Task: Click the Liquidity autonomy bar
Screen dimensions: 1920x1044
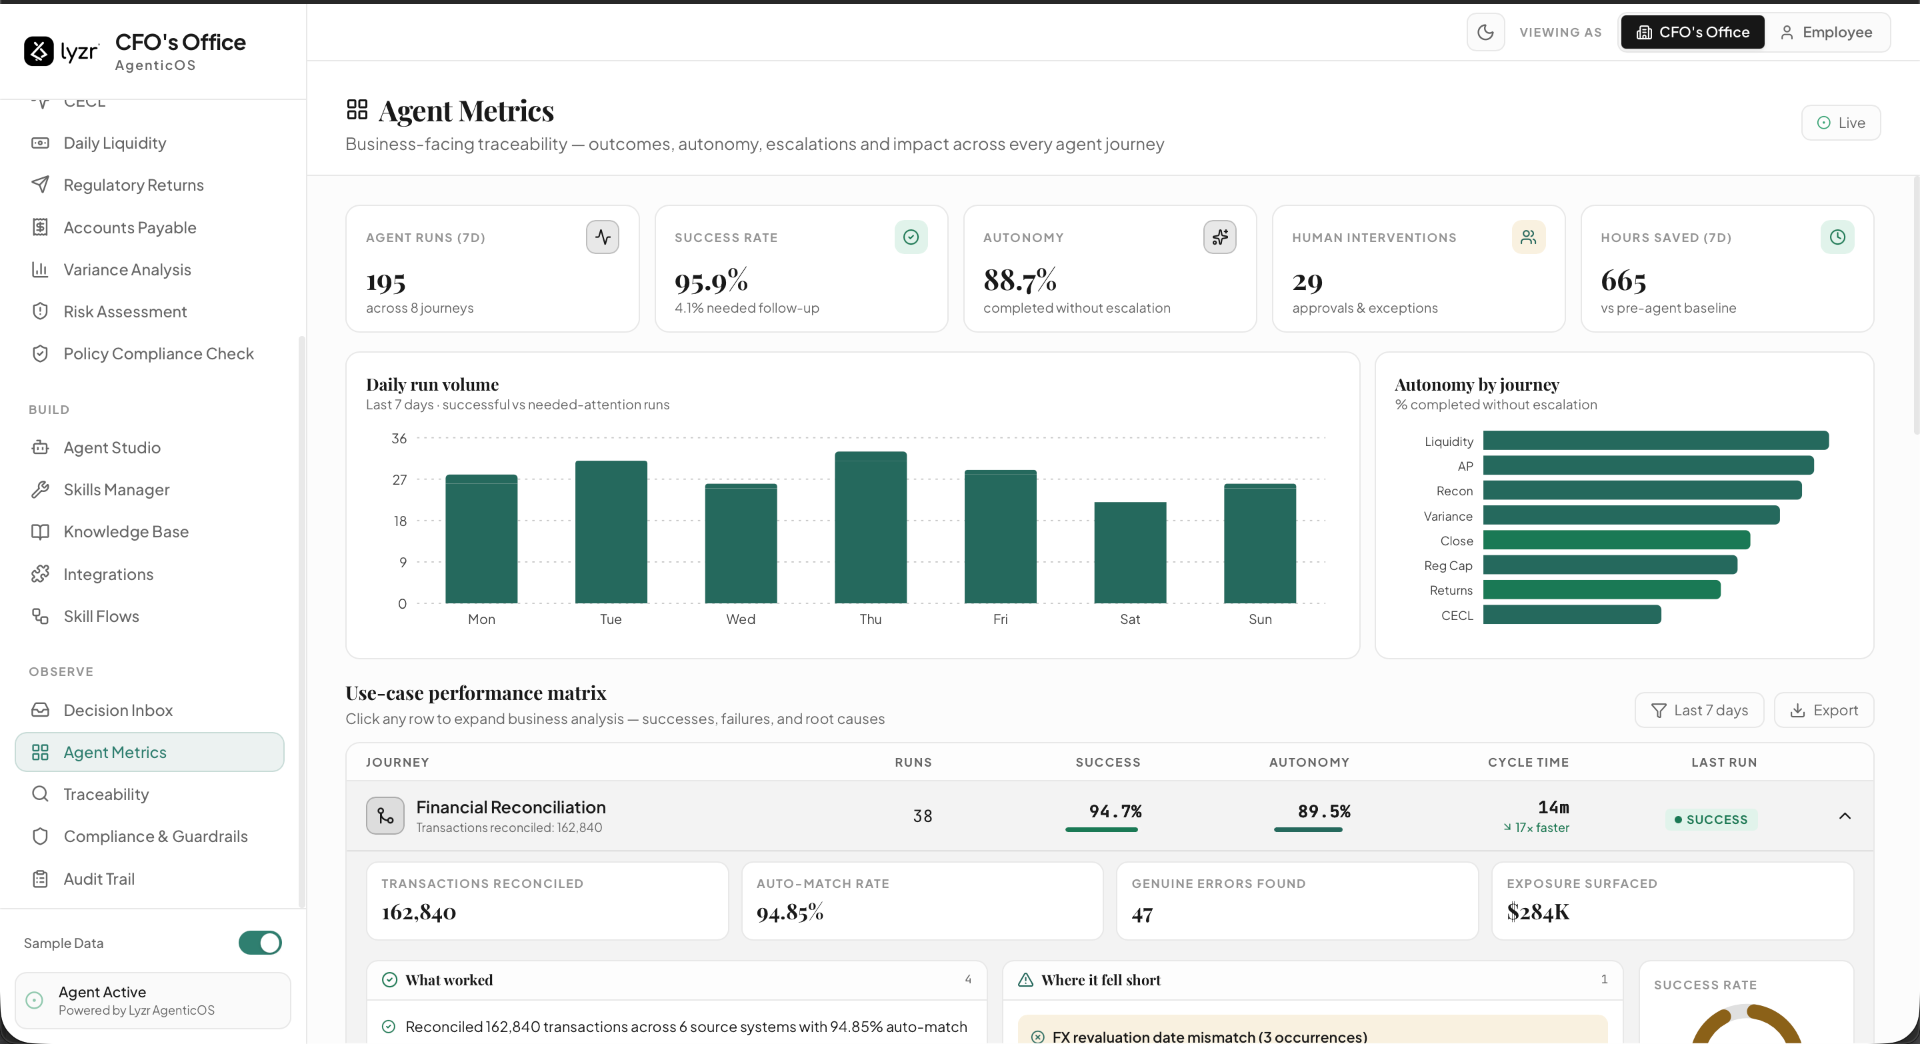Action: pos(1655,441)
